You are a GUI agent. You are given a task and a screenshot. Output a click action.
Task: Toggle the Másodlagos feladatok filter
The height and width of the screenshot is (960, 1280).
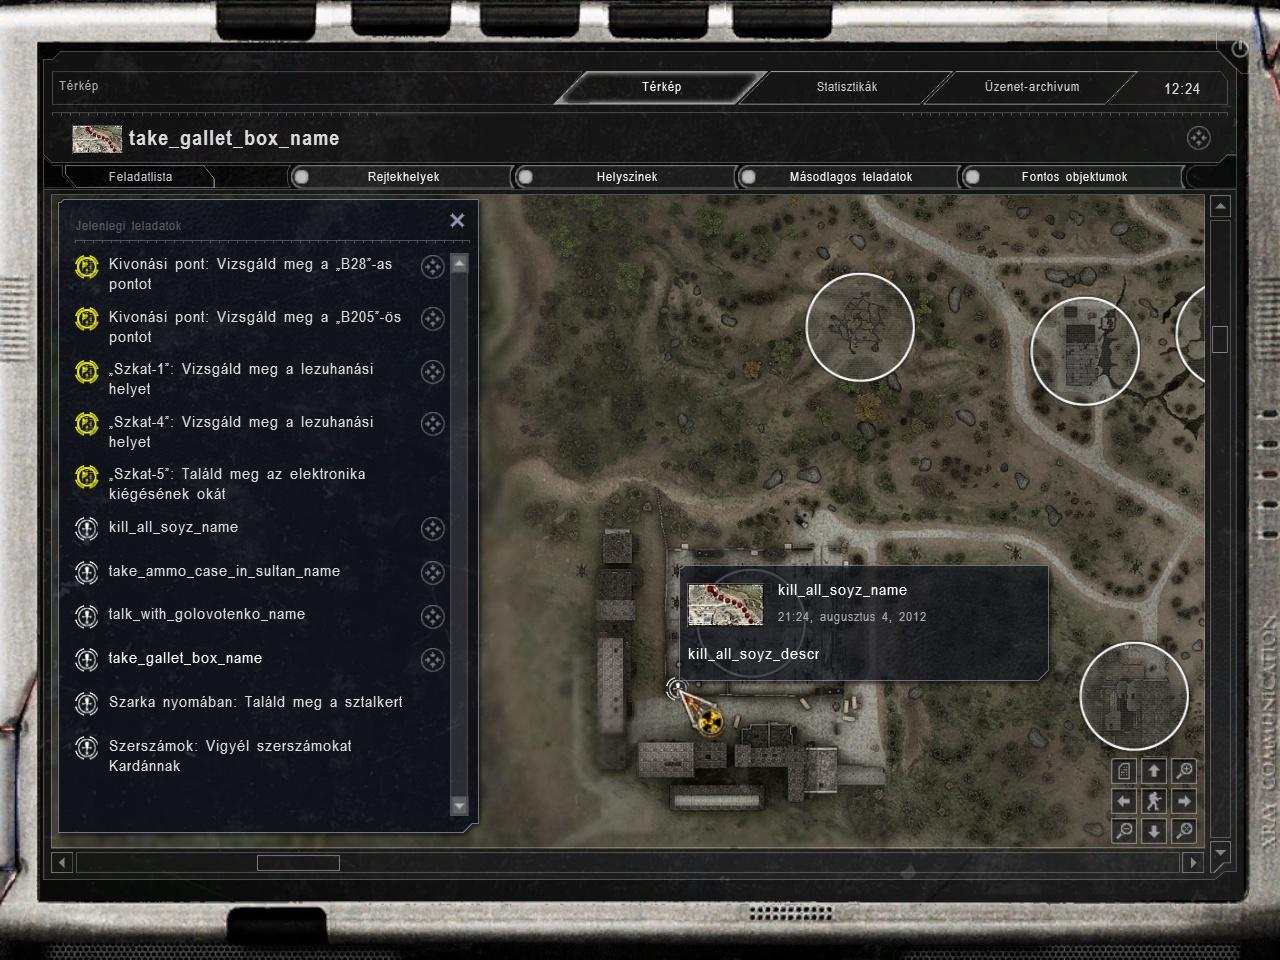coord(848,177)
